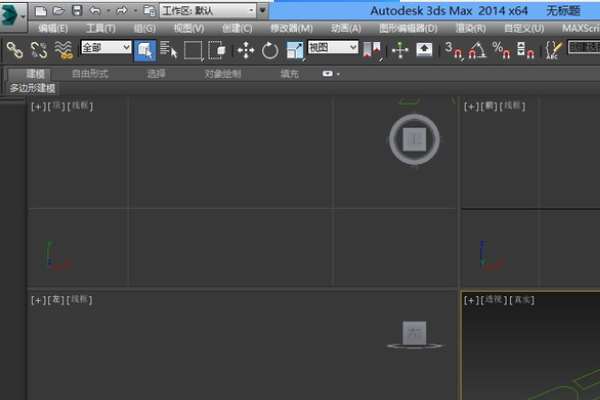Open the 动画(A) menu

point(346,28)
